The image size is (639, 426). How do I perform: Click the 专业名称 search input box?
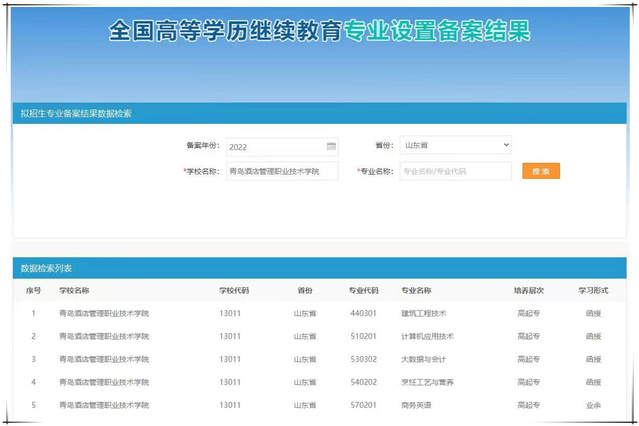click(x=455, y=171)
